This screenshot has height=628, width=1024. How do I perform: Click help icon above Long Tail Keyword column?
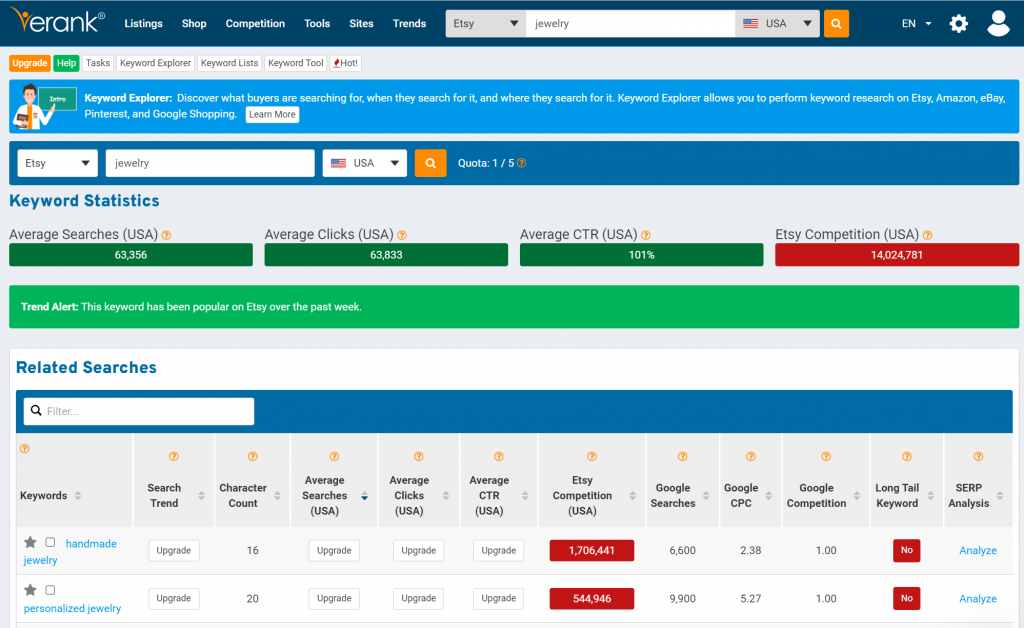[x=906, y=456]
